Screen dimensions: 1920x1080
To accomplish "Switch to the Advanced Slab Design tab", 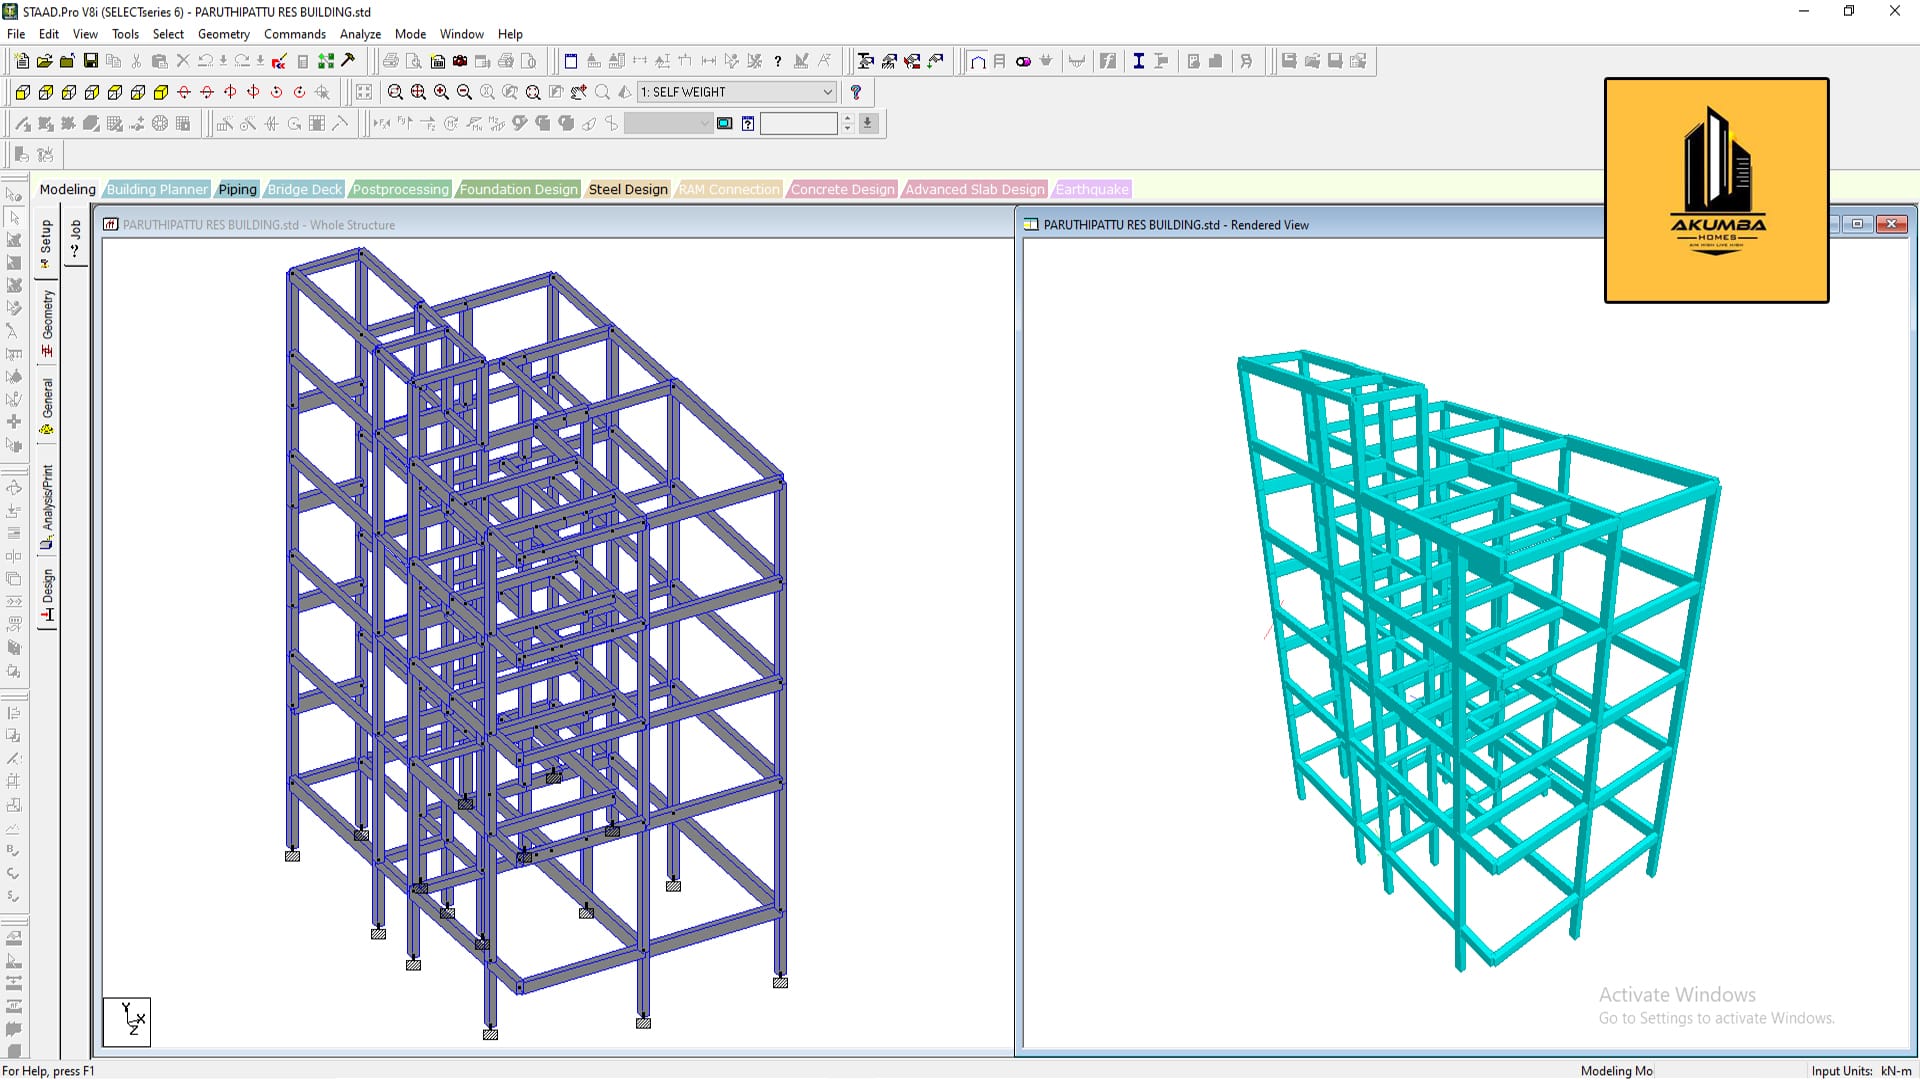I will [x=975, y=189].
